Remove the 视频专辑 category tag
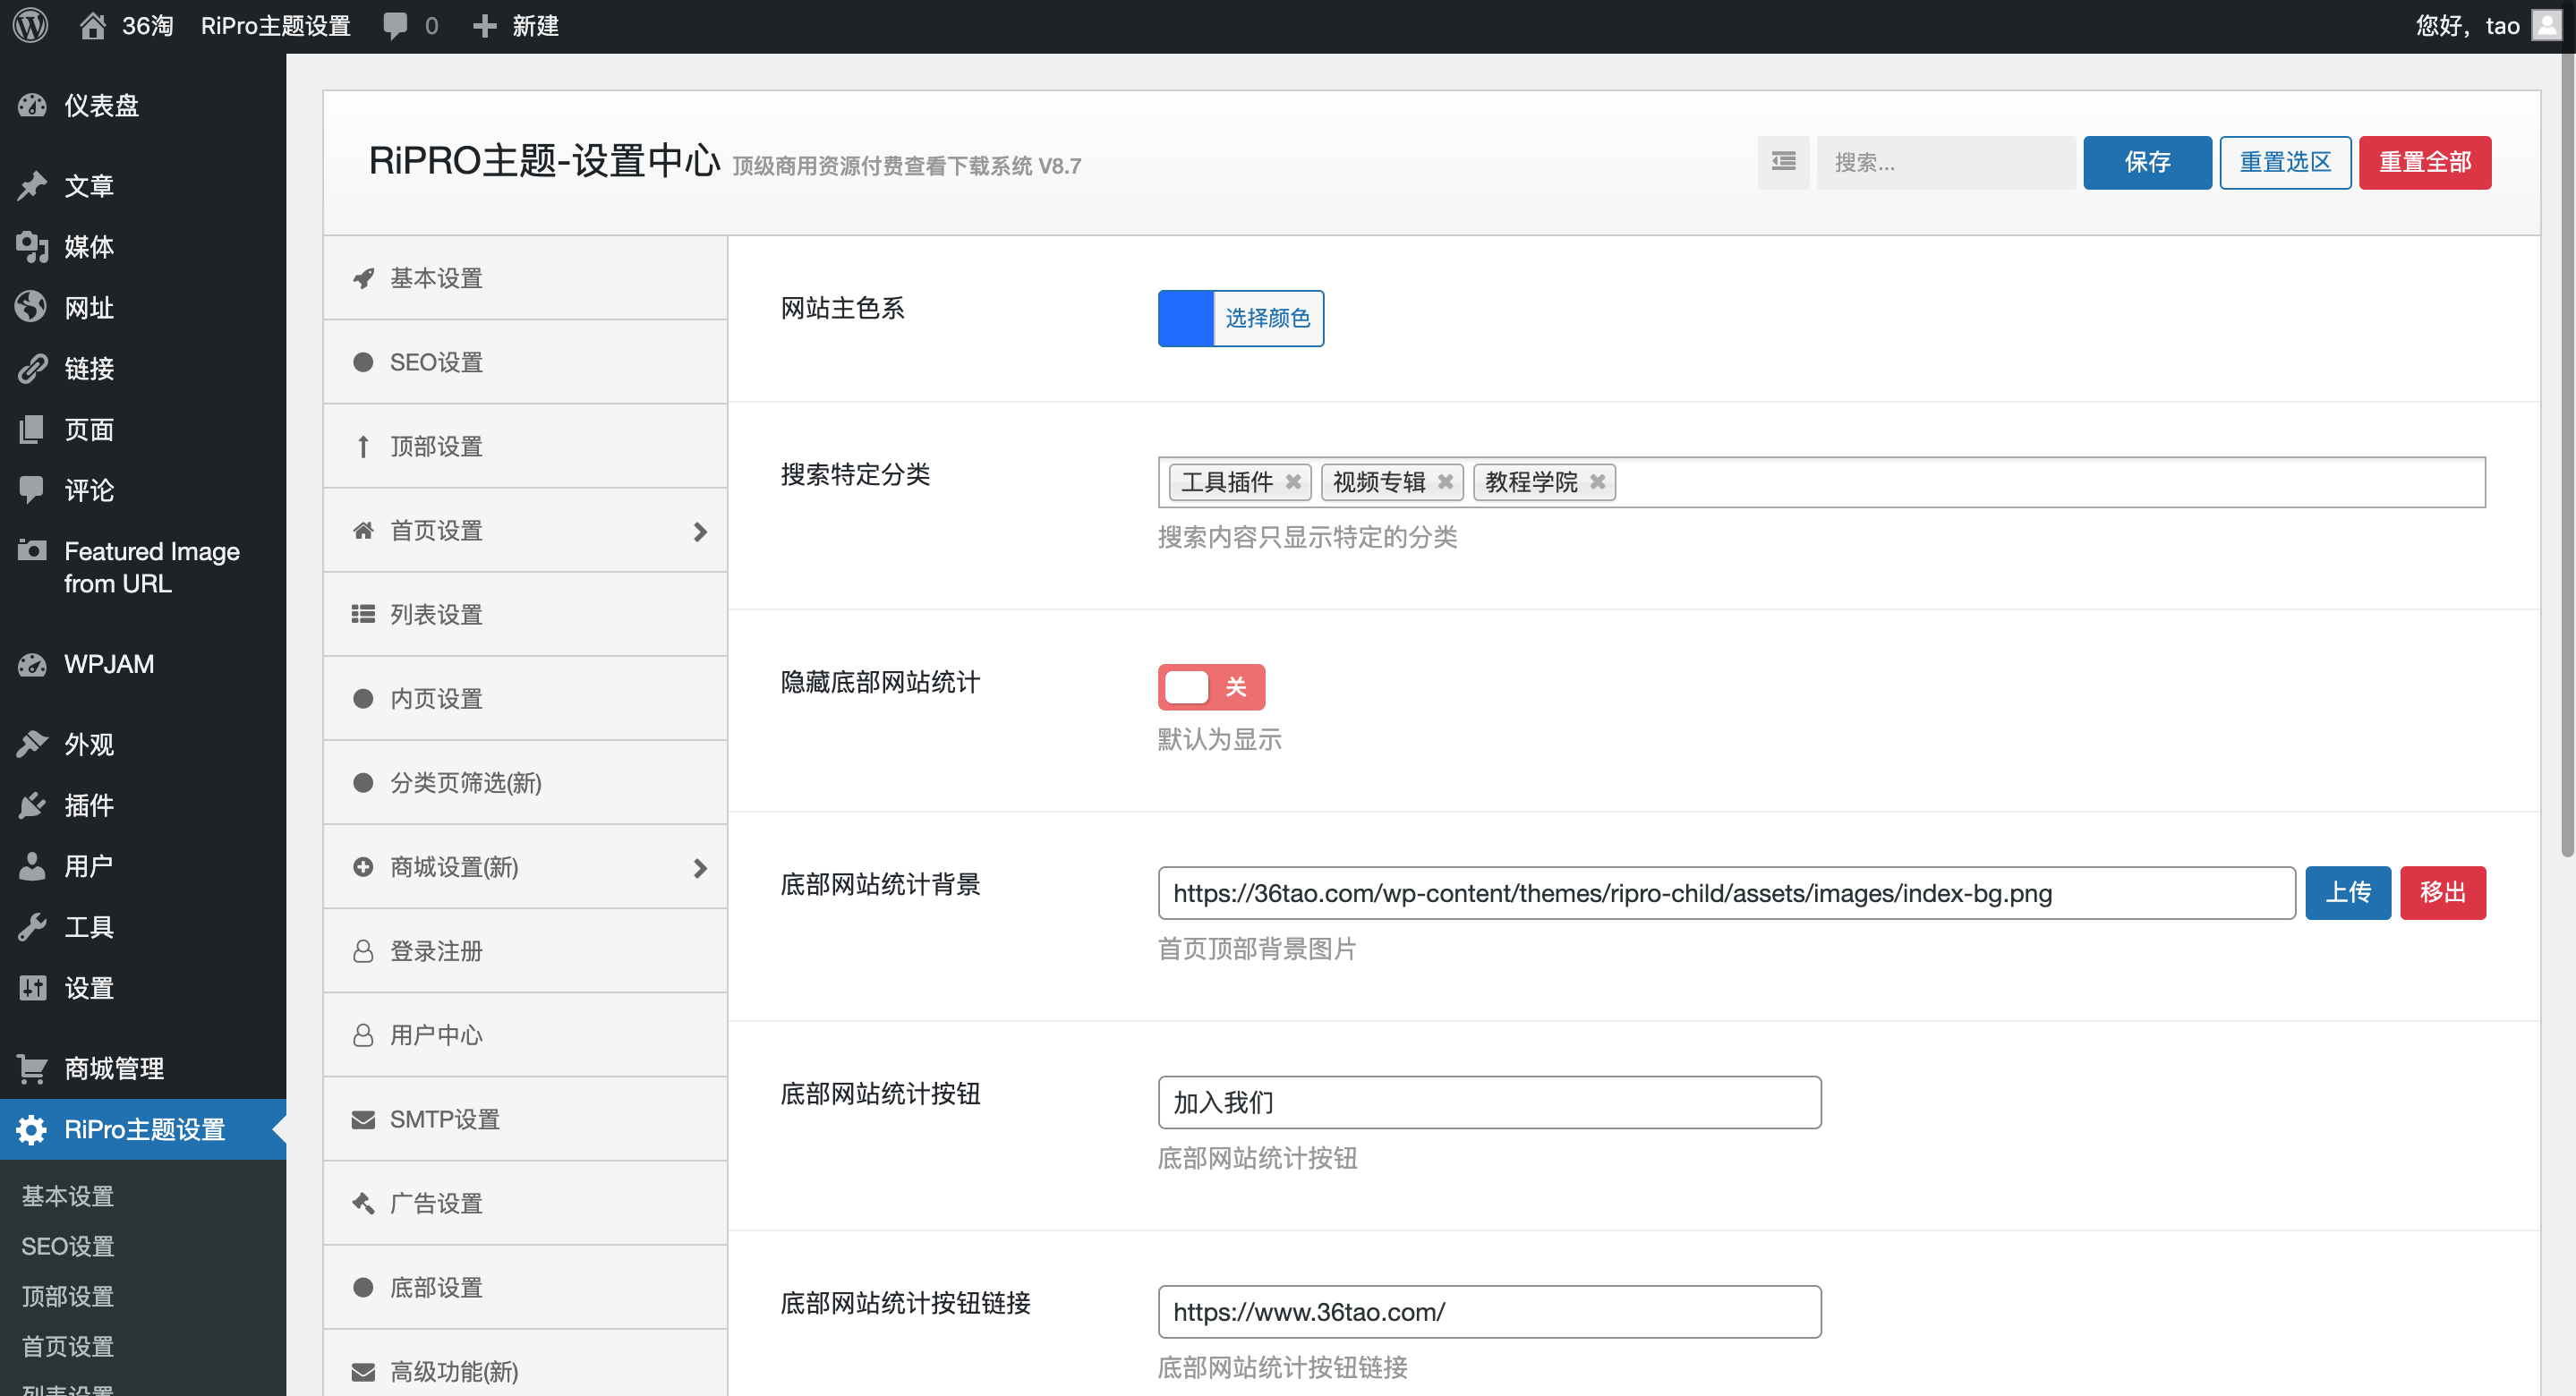 [1445, 482]
